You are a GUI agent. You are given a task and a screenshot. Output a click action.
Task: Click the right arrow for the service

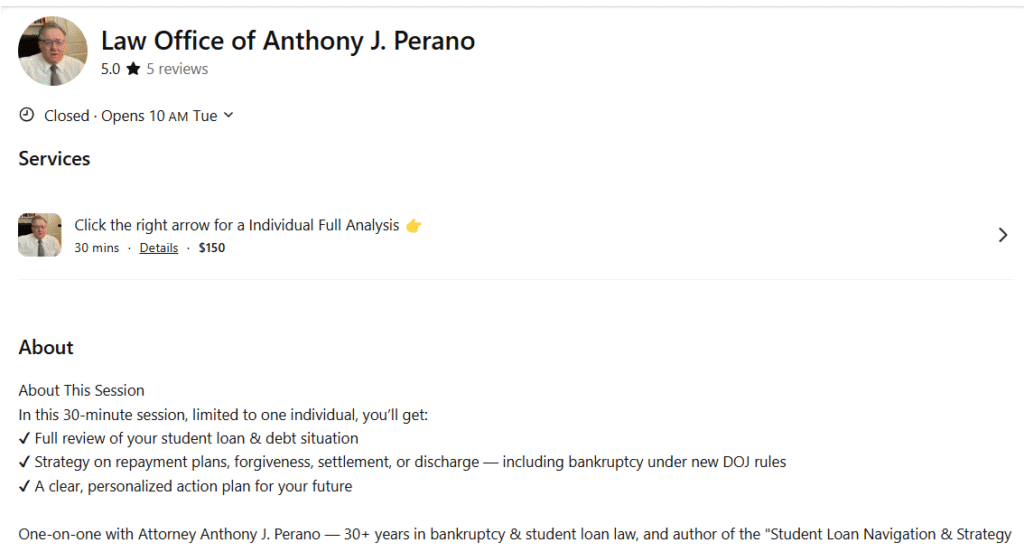pyautogui.click(x=1003, y=235)
